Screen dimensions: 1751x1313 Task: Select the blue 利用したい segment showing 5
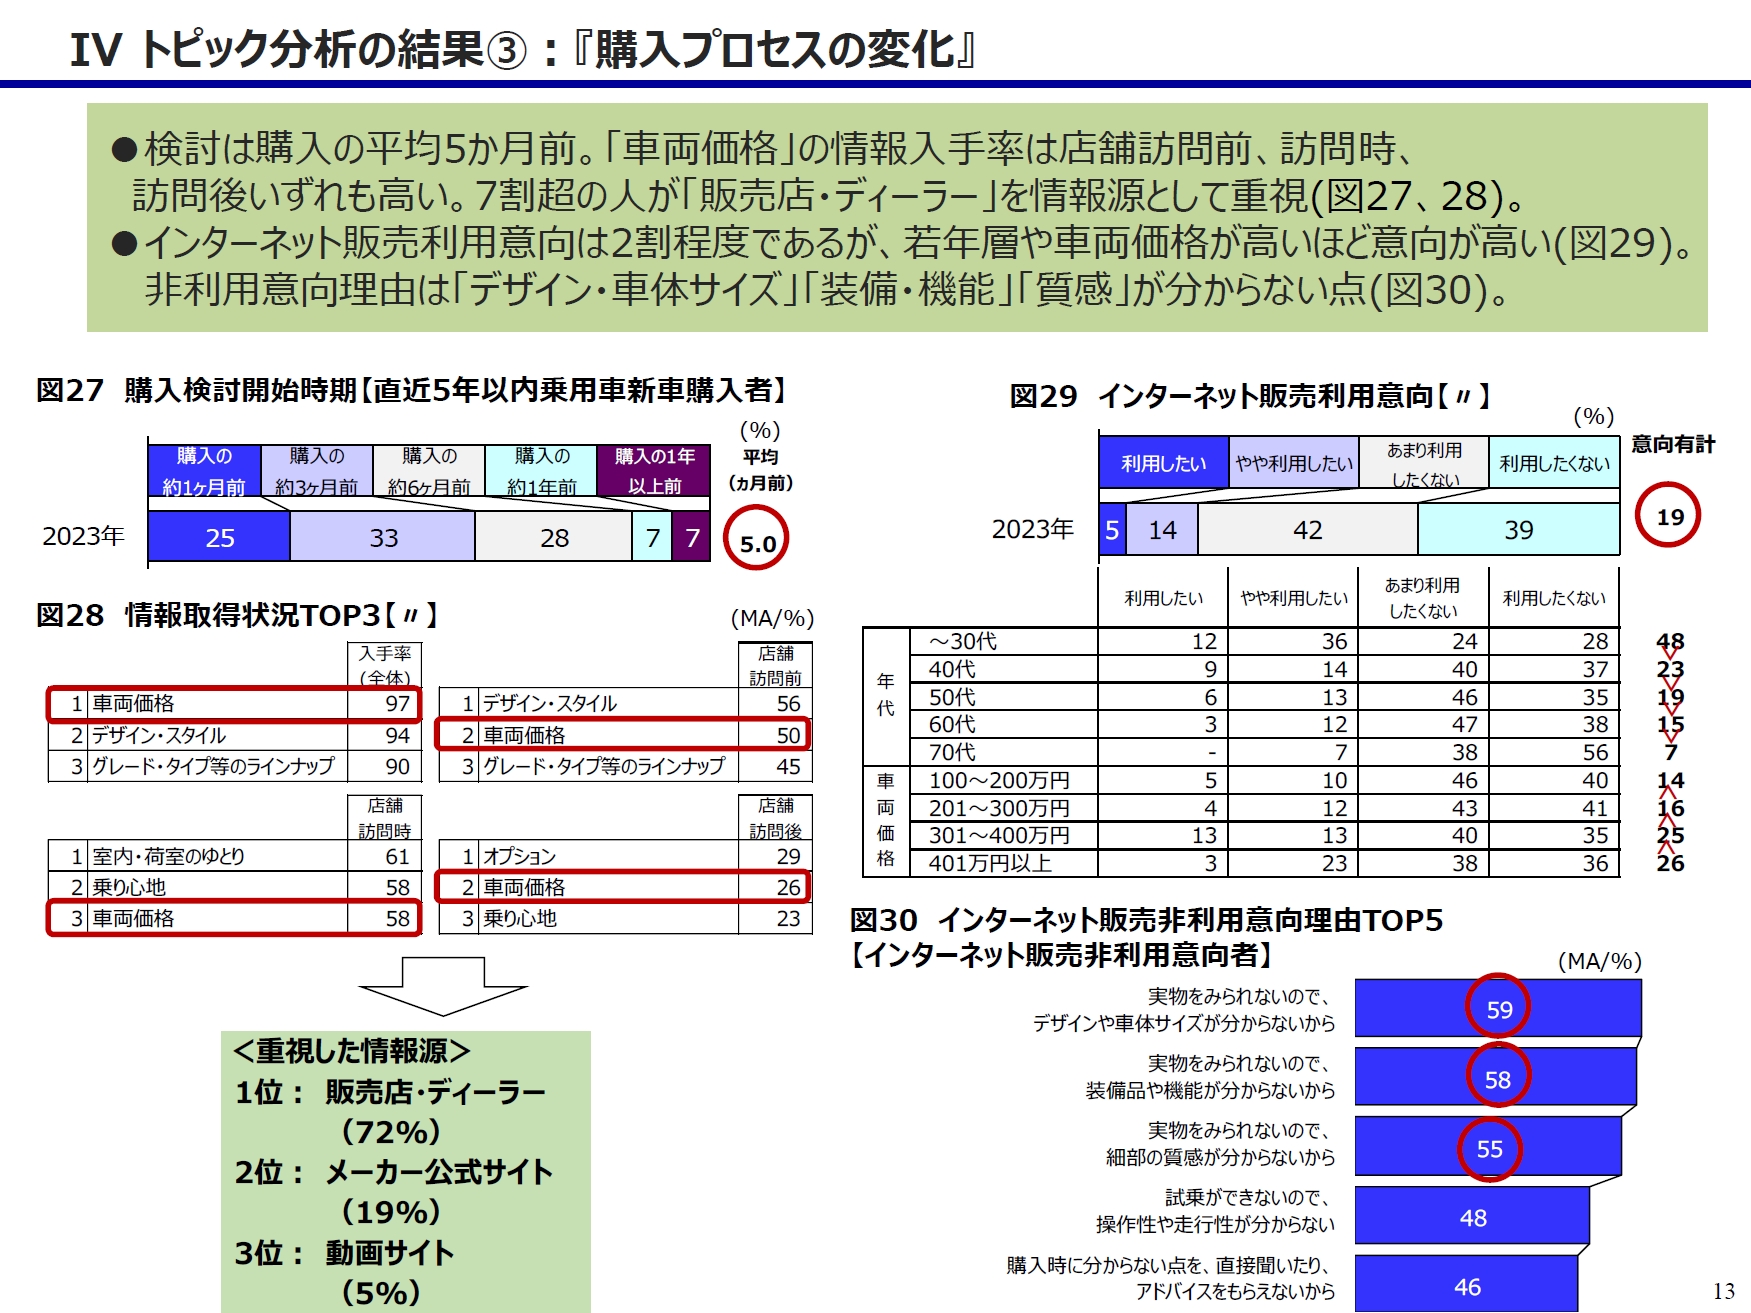tap(1113, 530)
